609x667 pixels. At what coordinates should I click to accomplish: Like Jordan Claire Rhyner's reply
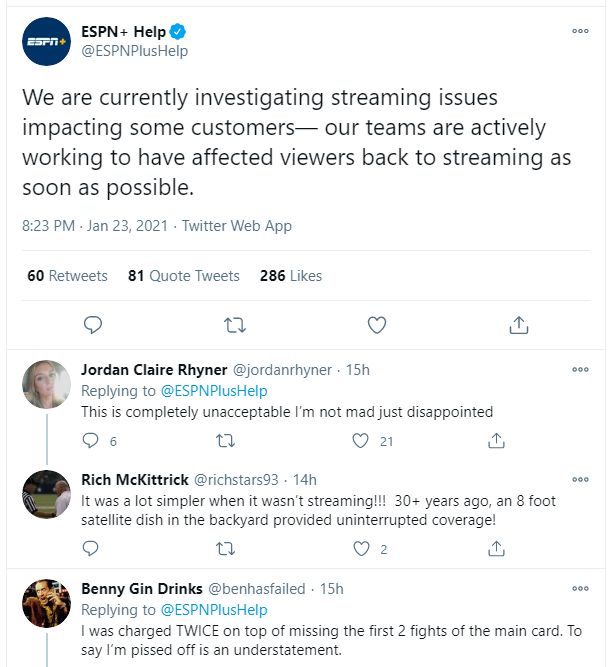tap(361, 440)
